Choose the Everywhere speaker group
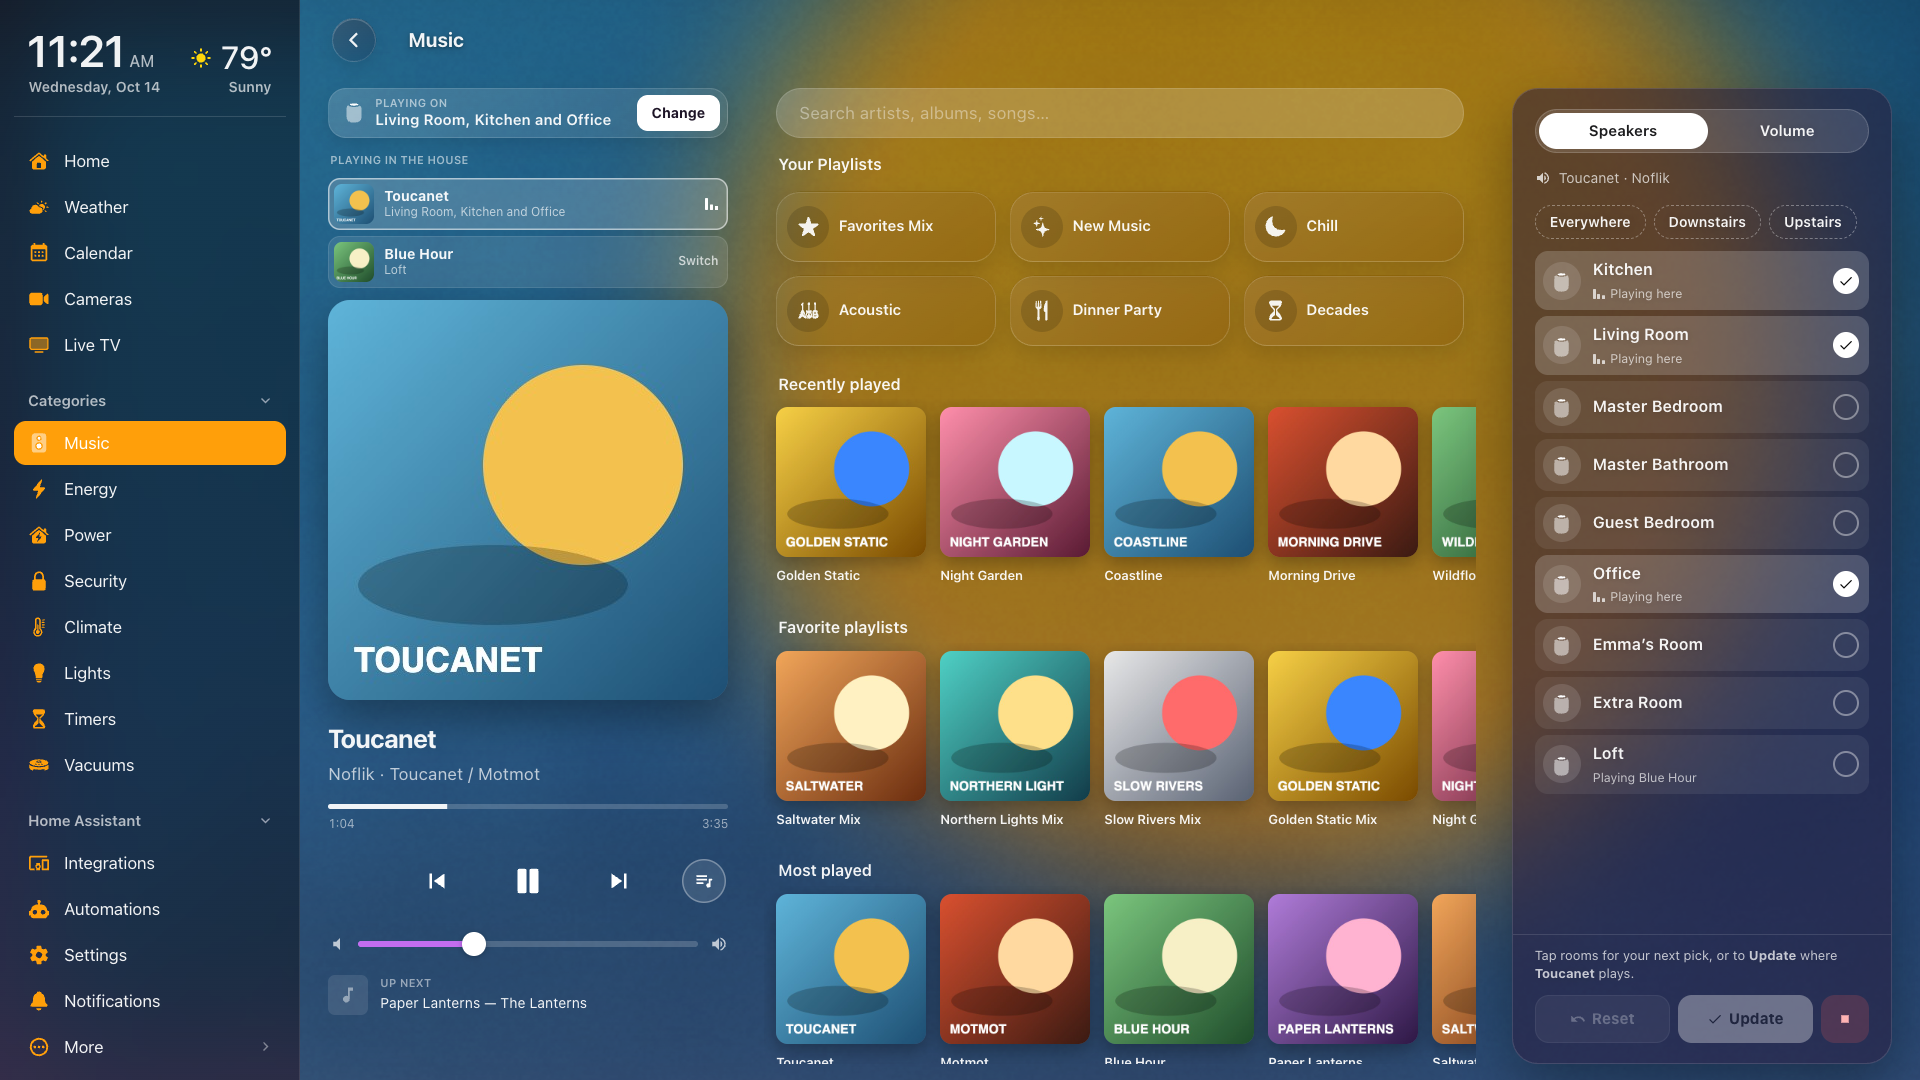Image resolution: width=1920 pixels, height=1080 pixels. (x=1589, y=222)
